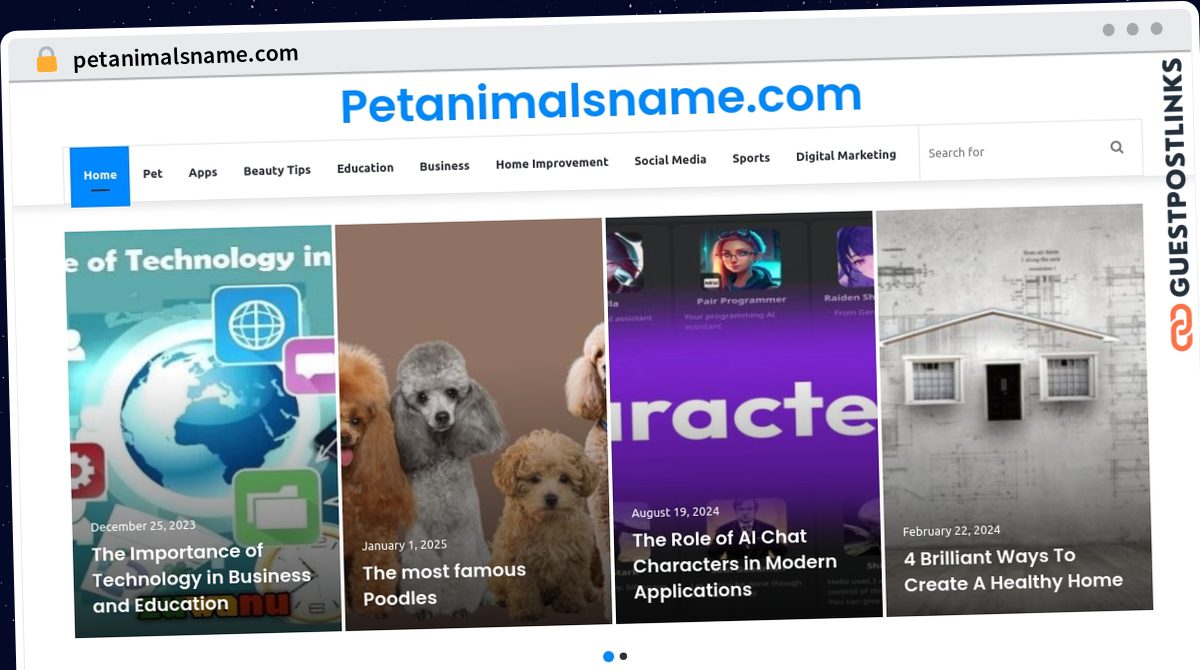Open the Digital Marketing category
The width and height of the screenshot is (1200, 670).
(x=846, y=156)
